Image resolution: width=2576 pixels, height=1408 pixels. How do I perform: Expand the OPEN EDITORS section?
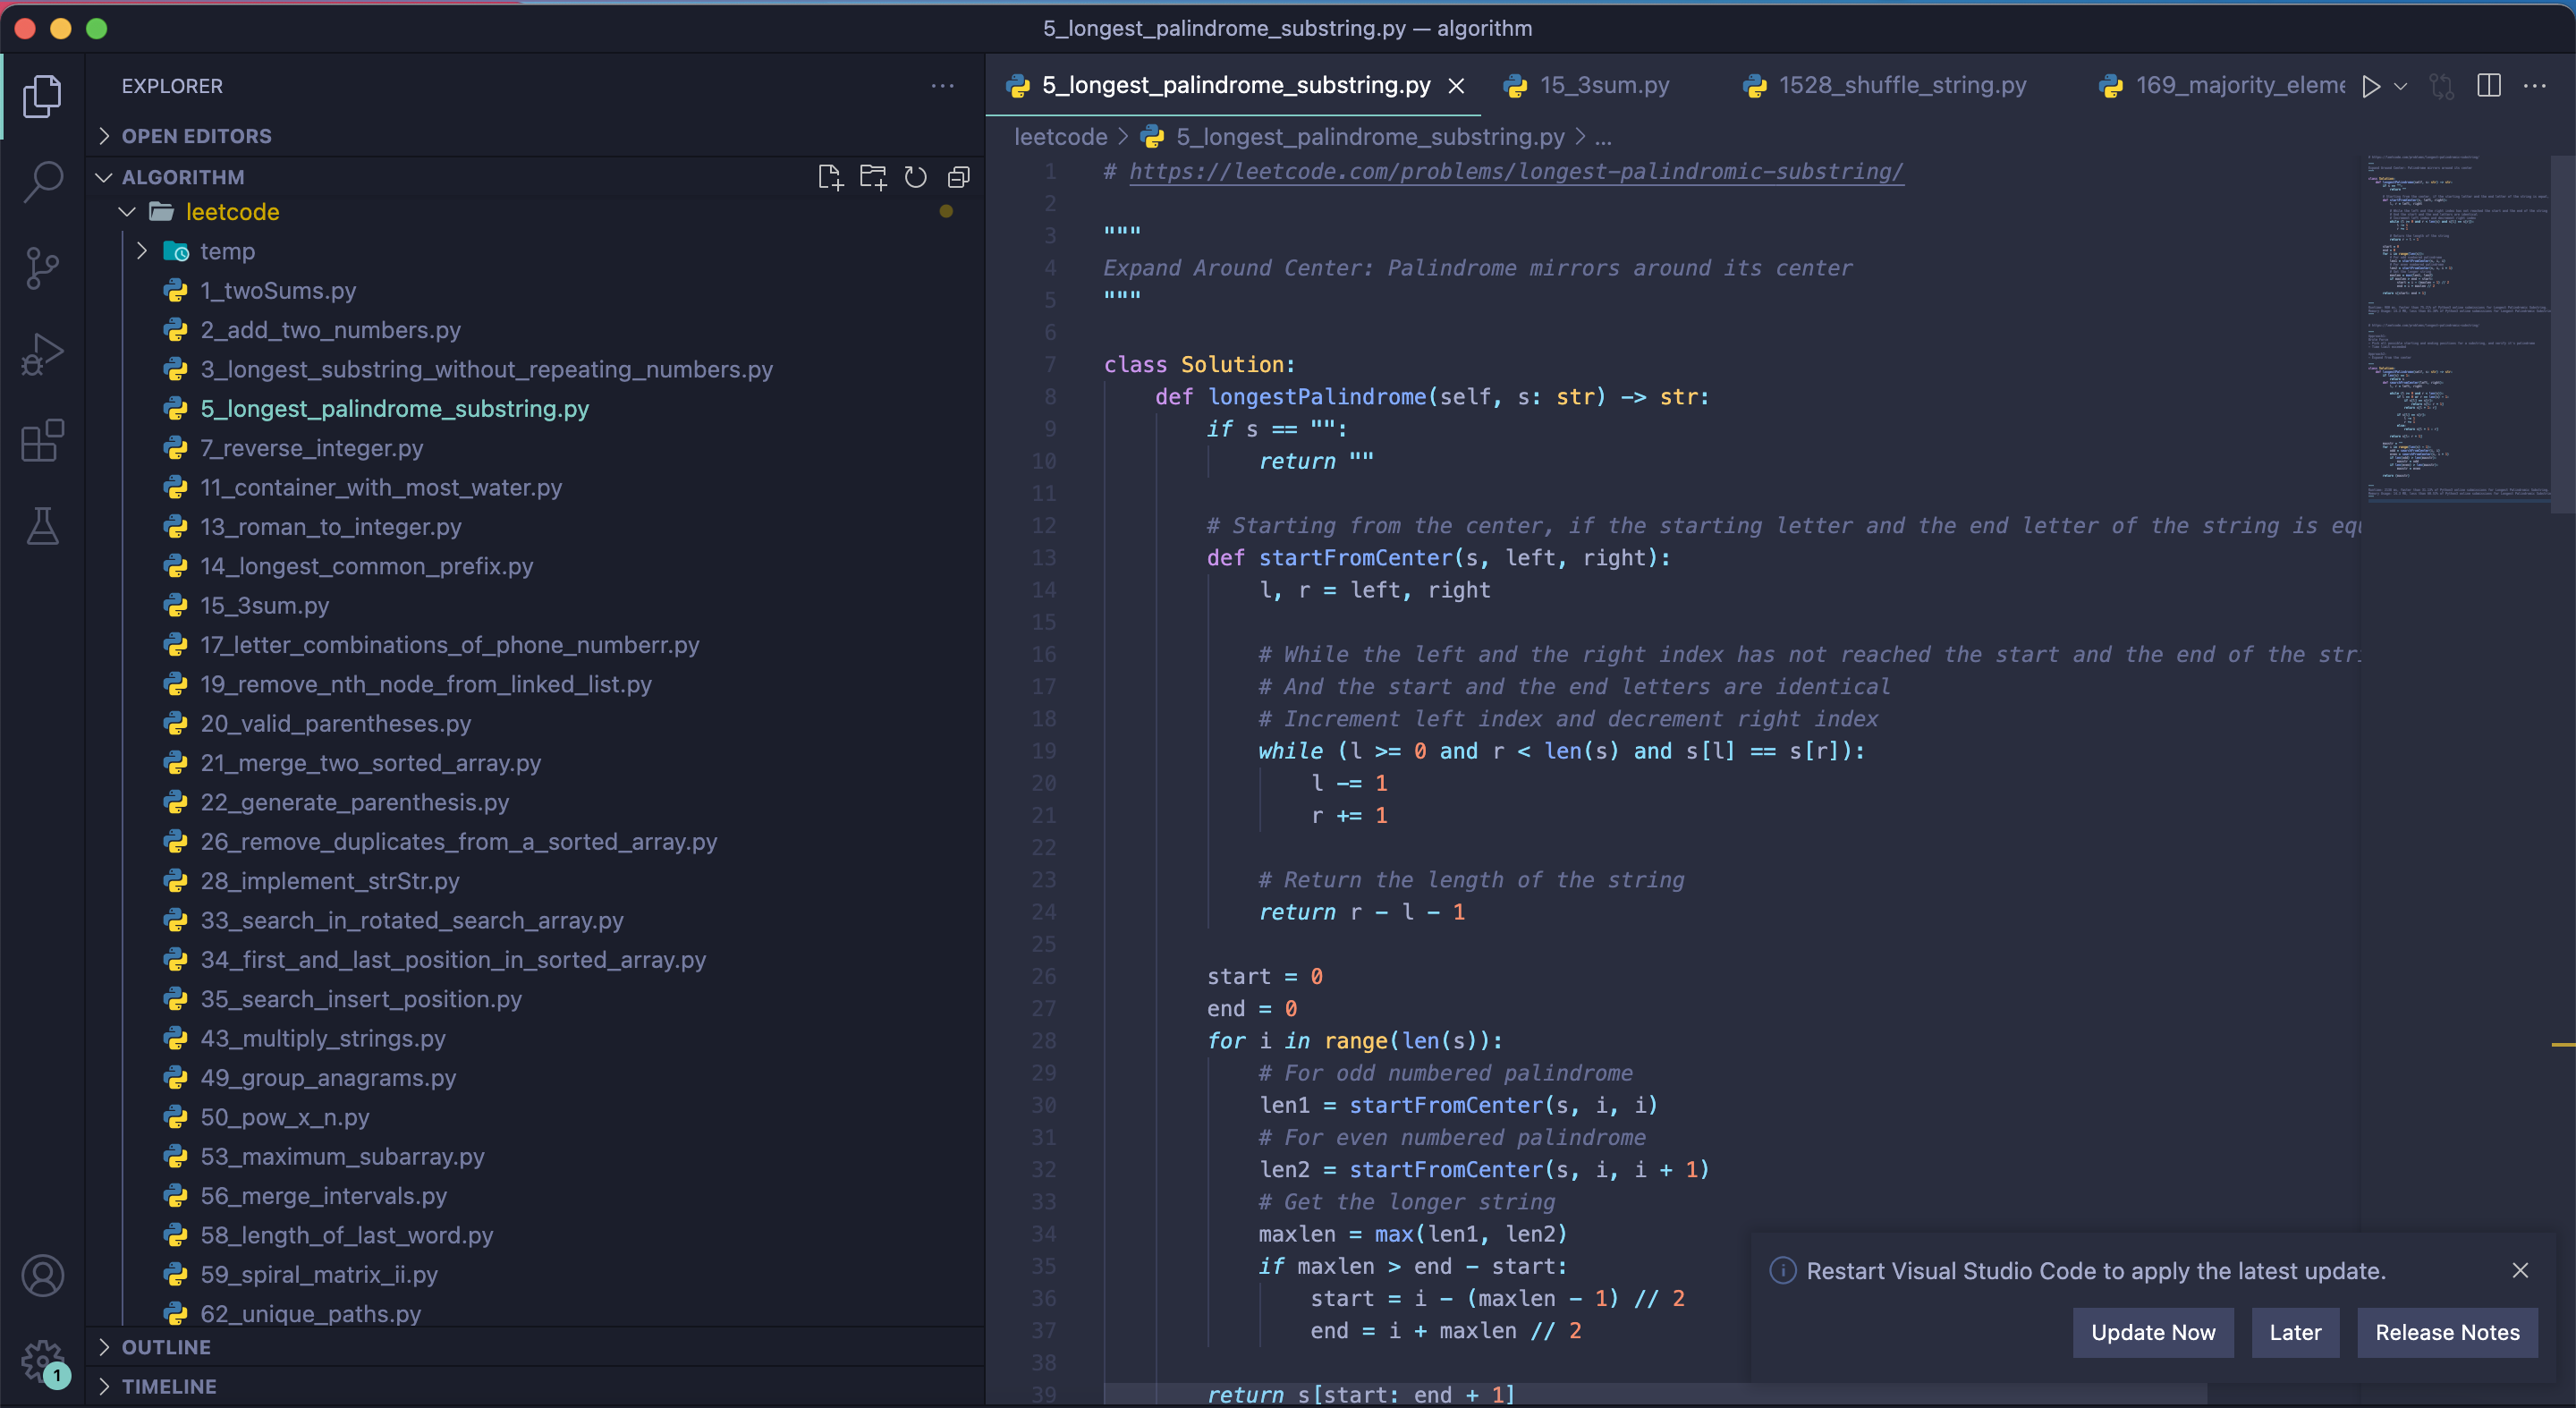196,136
